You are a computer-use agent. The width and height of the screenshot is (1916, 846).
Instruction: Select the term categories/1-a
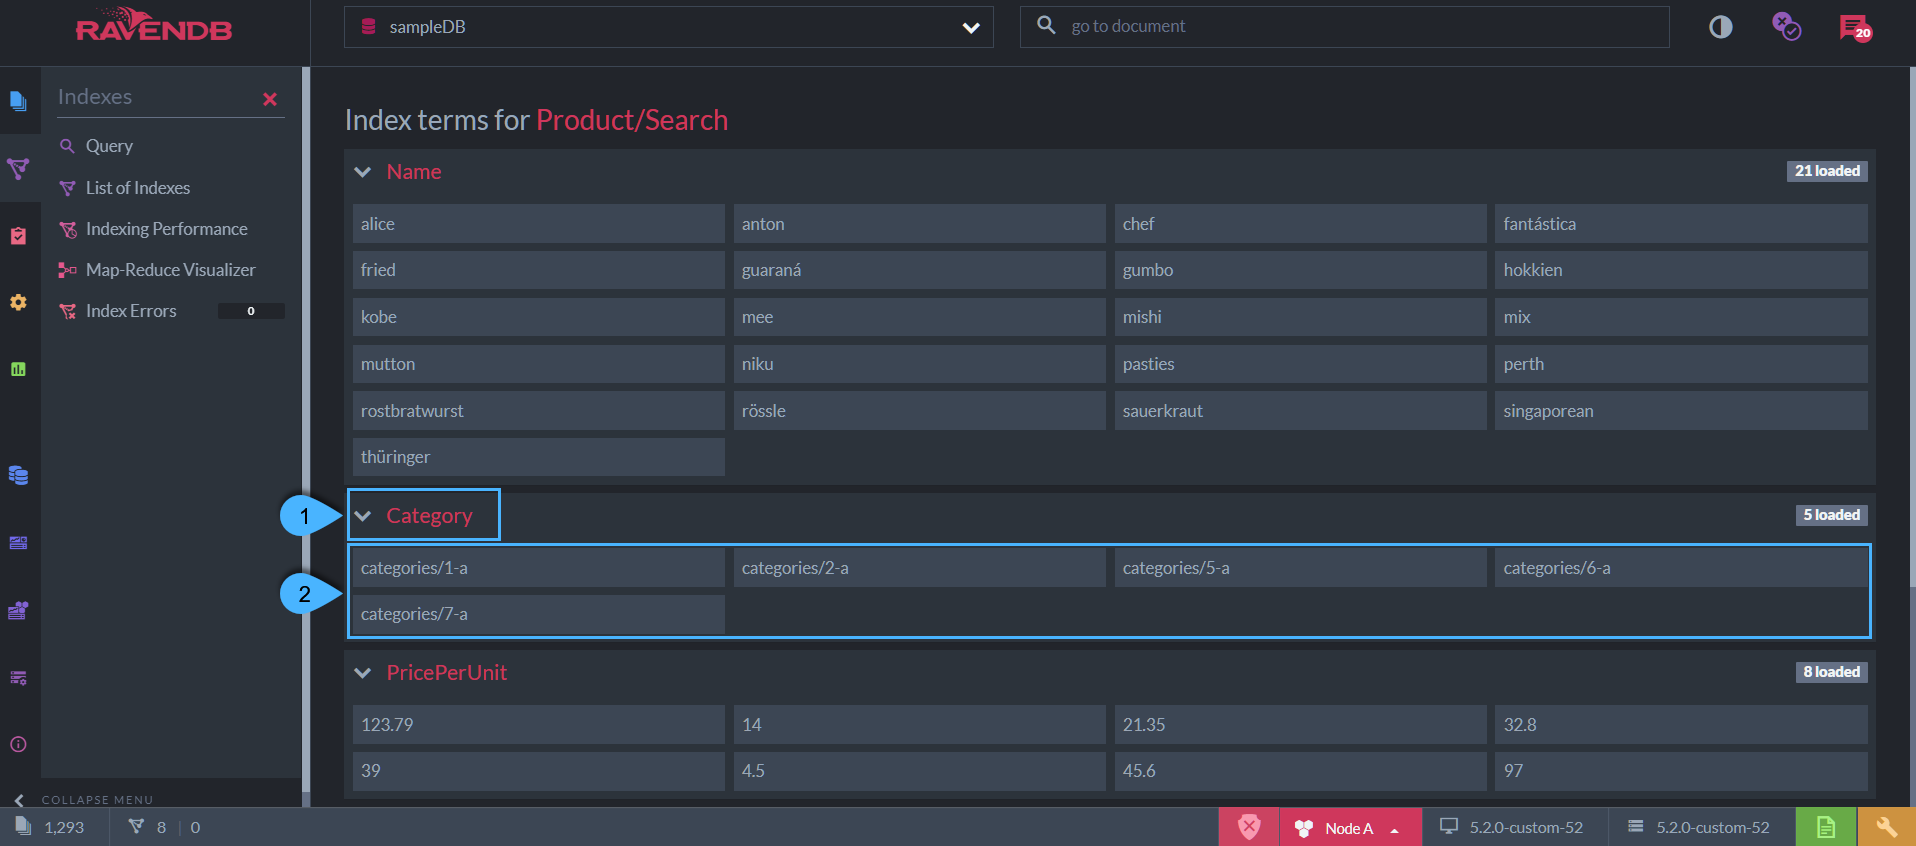click(x=539, y=568)
